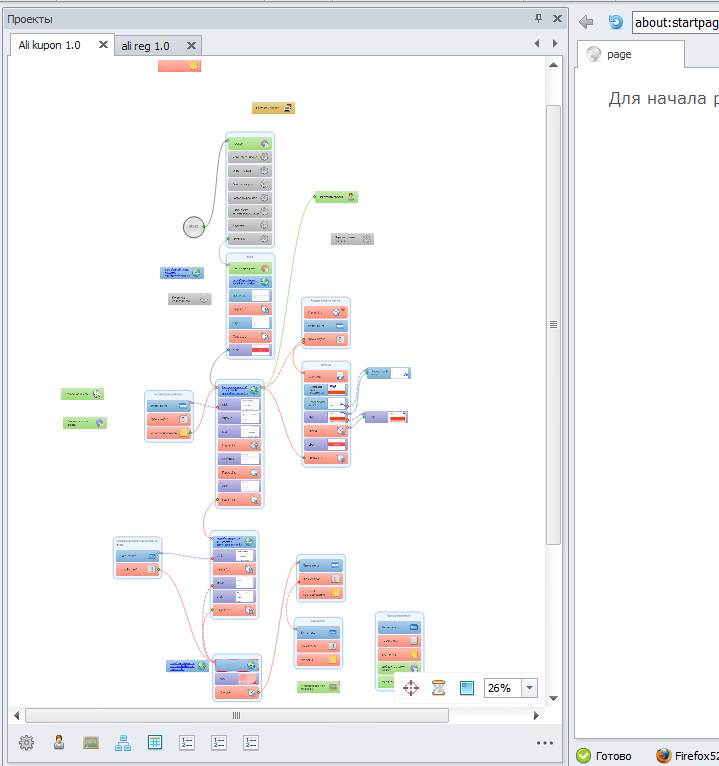Screen dimensions: 719x766
Task: Open the blue hierarchy diagram icon
Action: point(123,743)
